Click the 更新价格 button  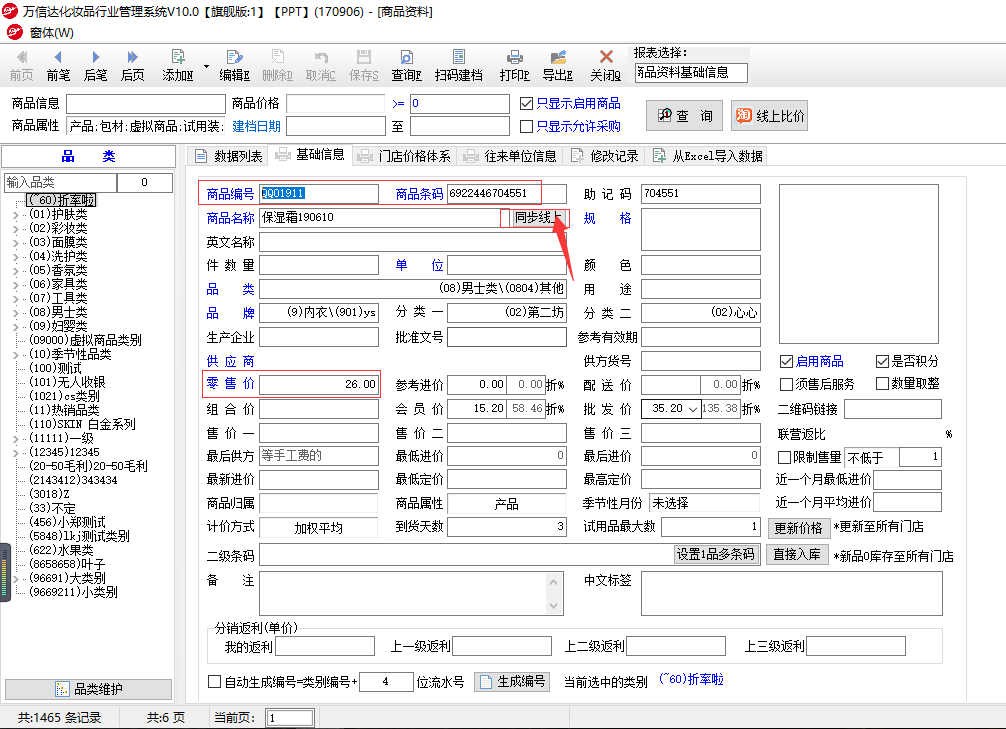(x=799, y=527)
